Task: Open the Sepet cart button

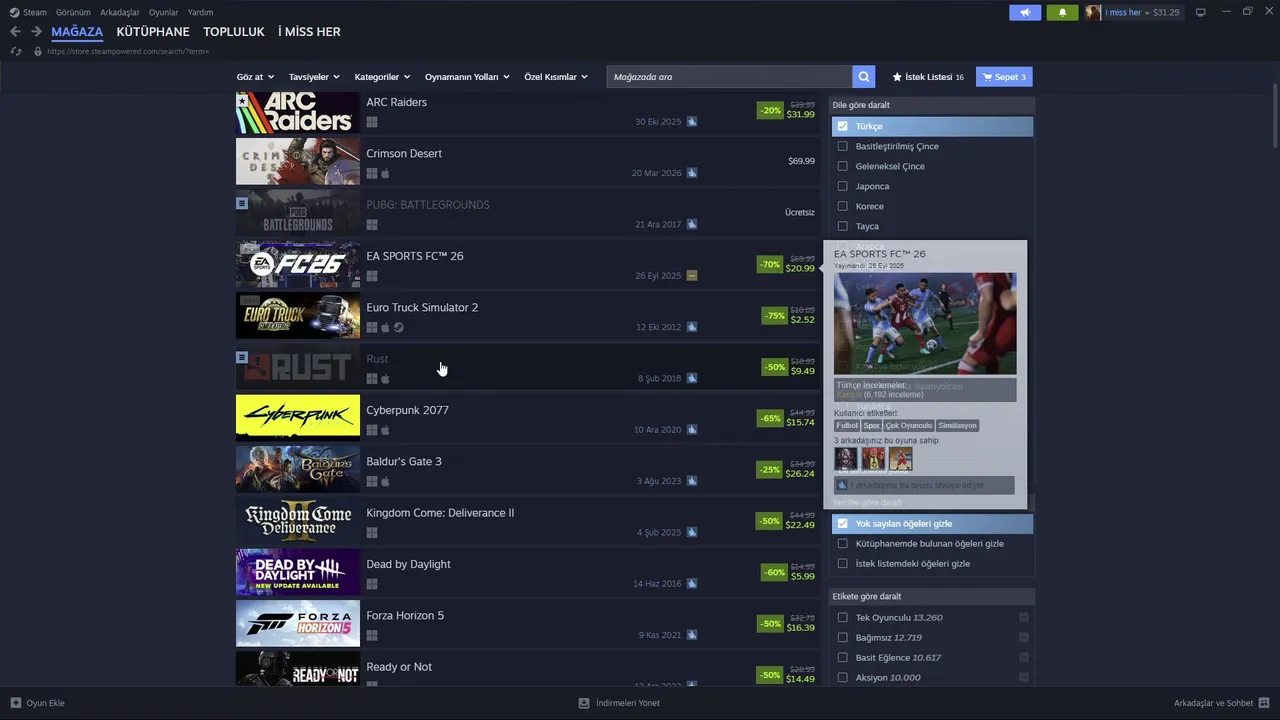Action: [x=1004, y=77]
